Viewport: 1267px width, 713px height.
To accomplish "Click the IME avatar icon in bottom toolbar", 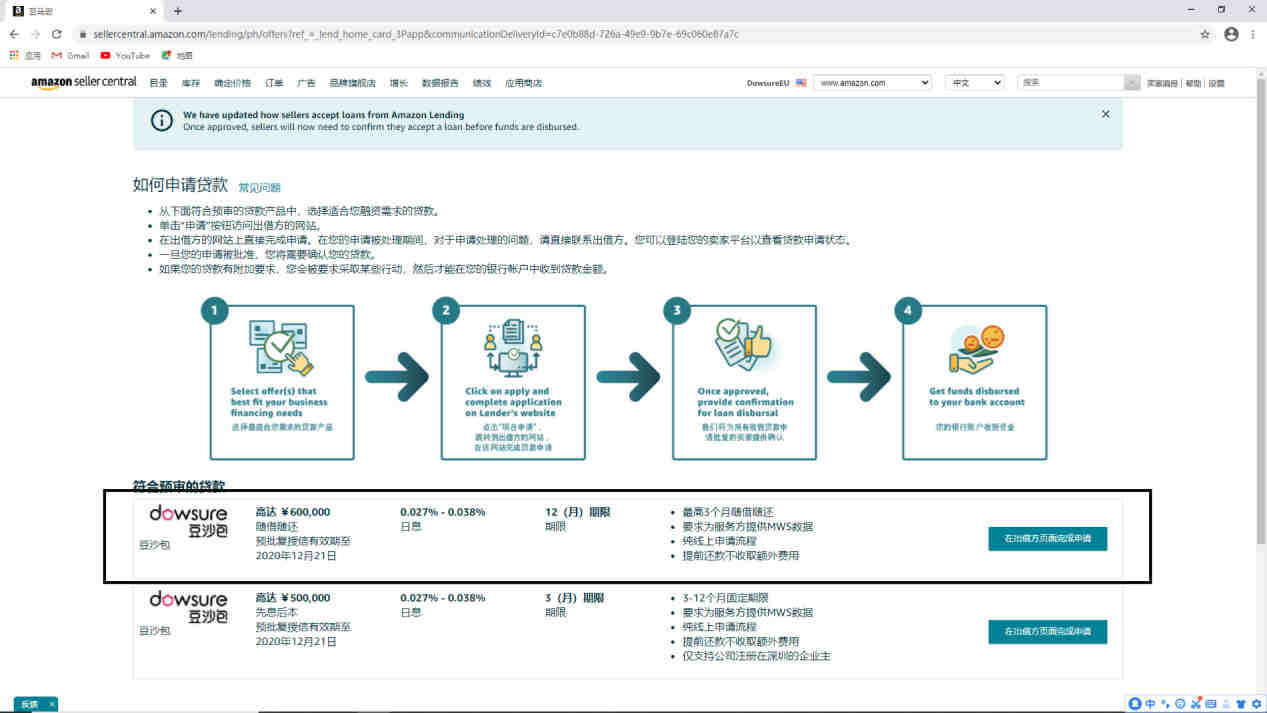I will [1135, 704].
